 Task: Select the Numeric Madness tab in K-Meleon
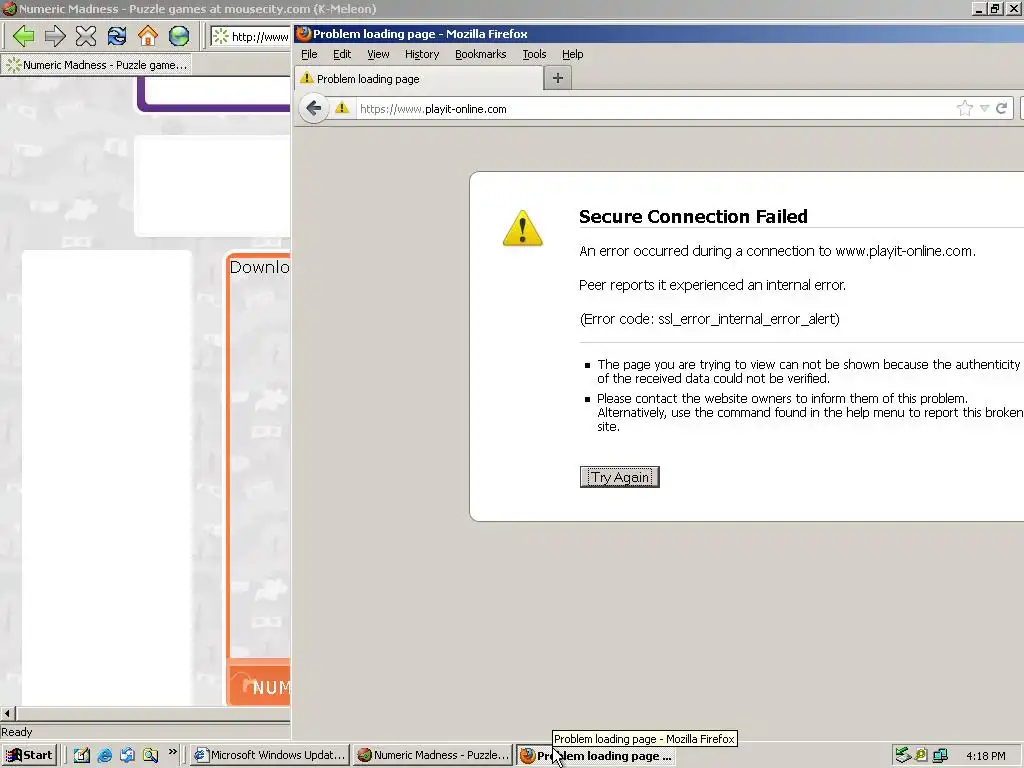click(x=97, y=65)
